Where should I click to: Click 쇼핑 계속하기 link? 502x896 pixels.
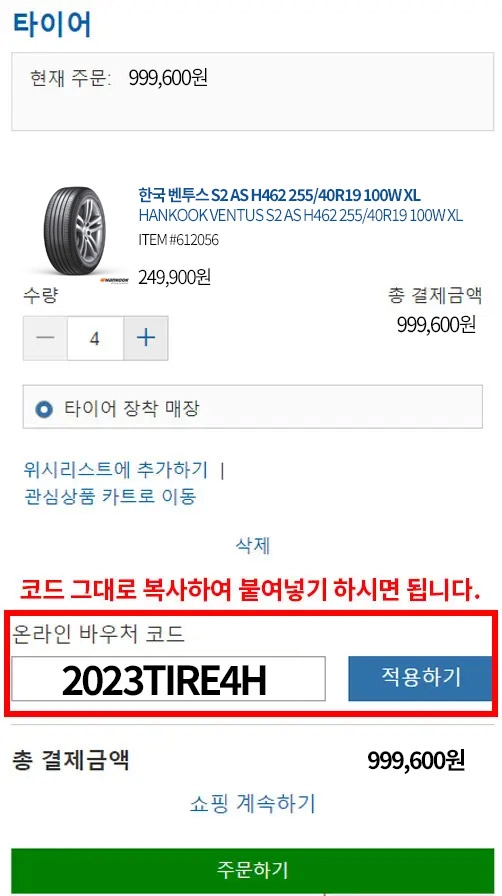252,804
